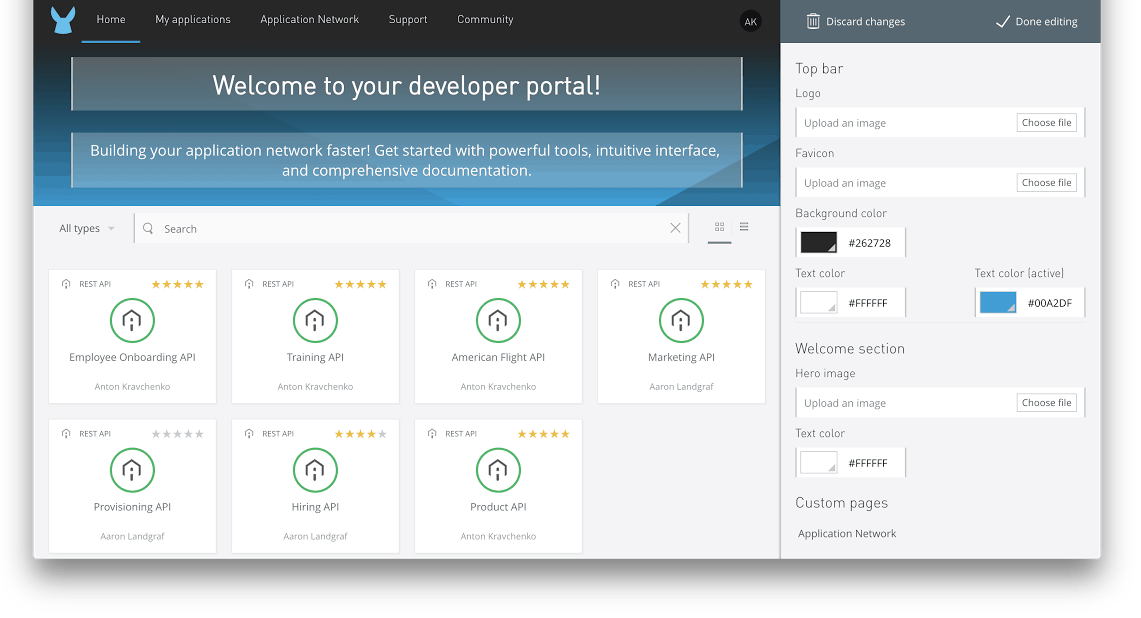This screenshot has height=618, width=1141.
Task: Open the Provisioning API title
Action: coord(132,507)
